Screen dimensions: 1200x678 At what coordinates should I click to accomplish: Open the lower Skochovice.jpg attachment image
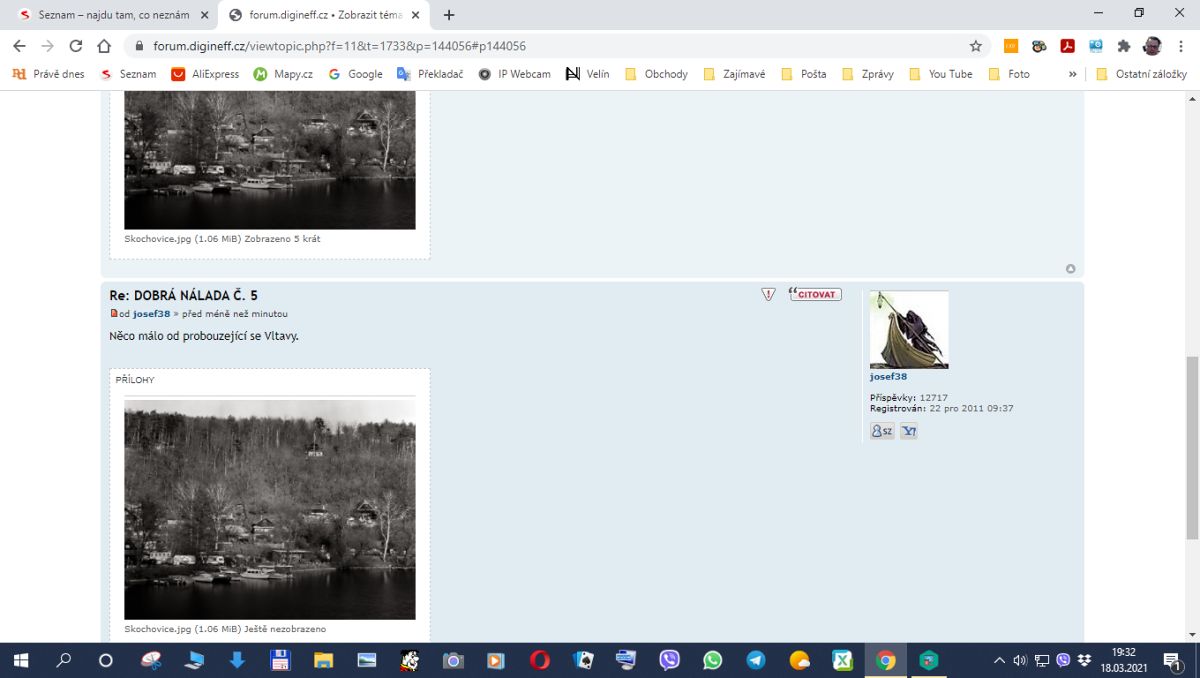point(269,509)
